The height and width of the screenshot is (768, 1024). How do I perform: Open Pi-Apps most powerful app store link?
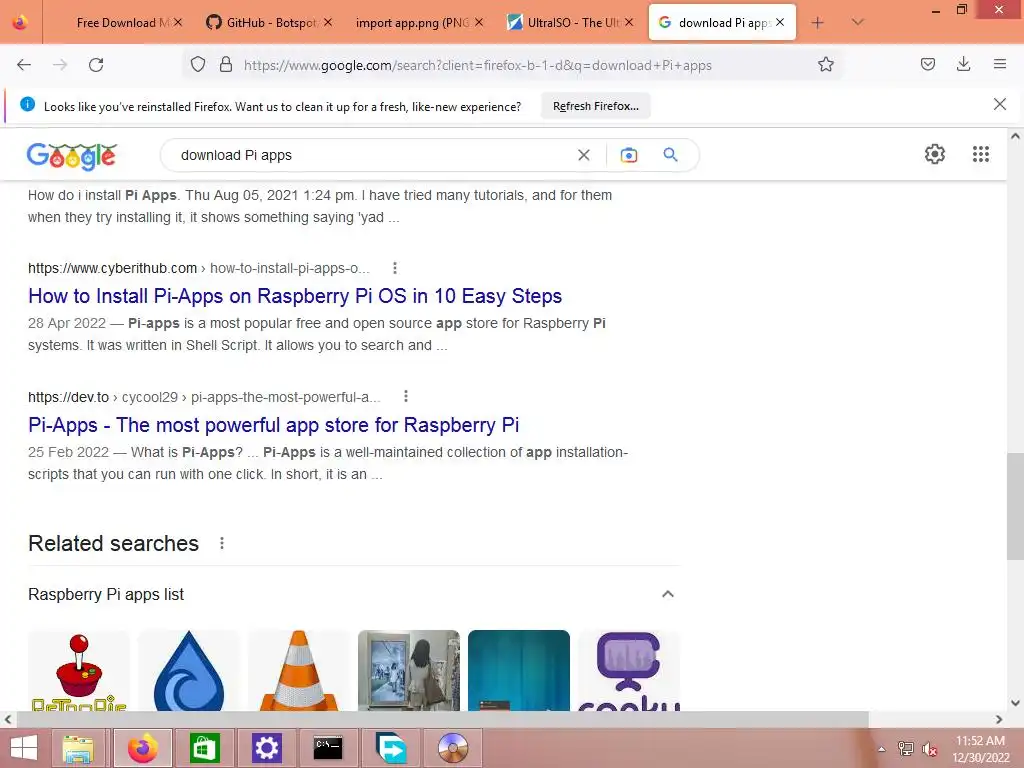pos(274,425)
